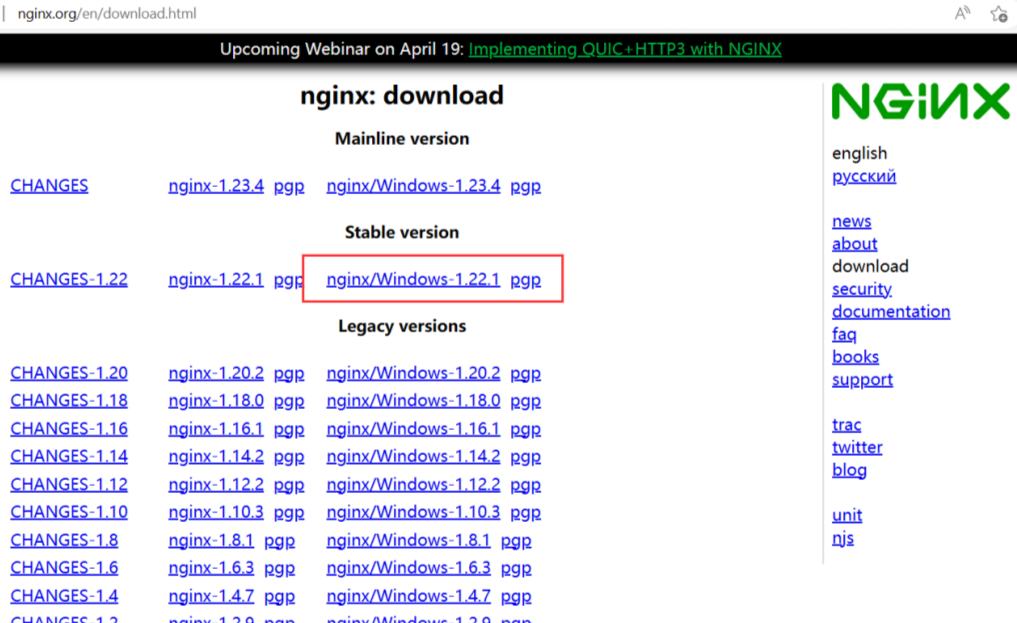Switch site language to русский

point(864,176)
